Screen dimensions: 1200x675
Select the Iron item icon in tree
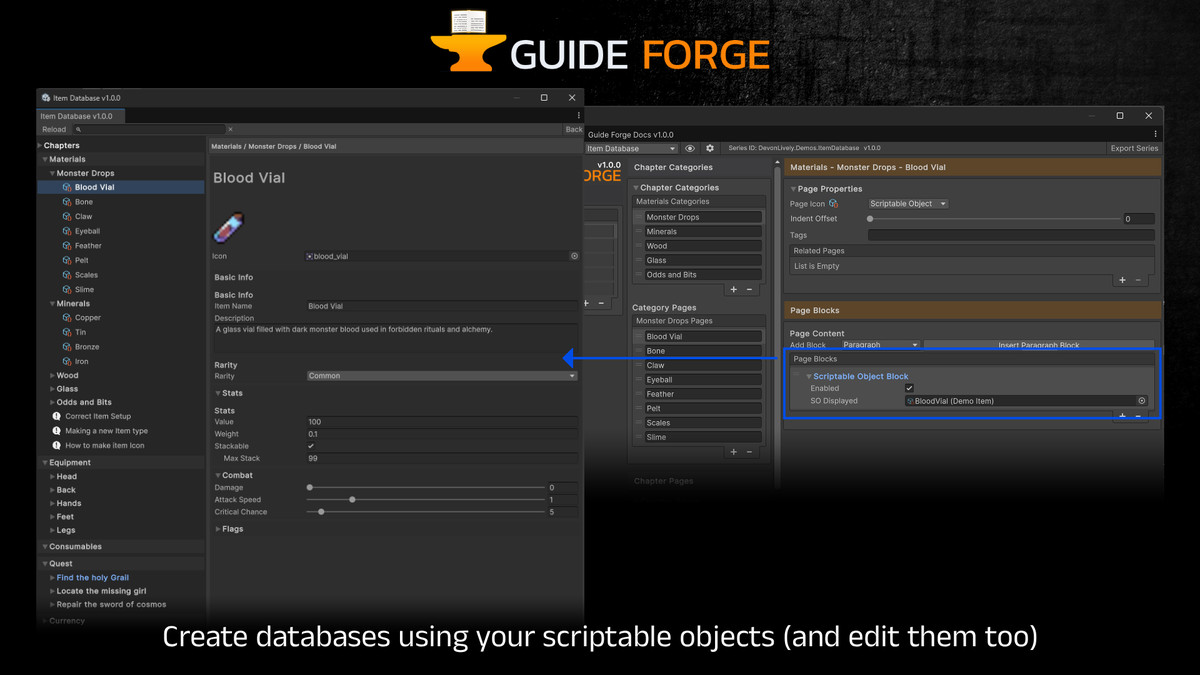pyautogui.click(x=67, y=361)
